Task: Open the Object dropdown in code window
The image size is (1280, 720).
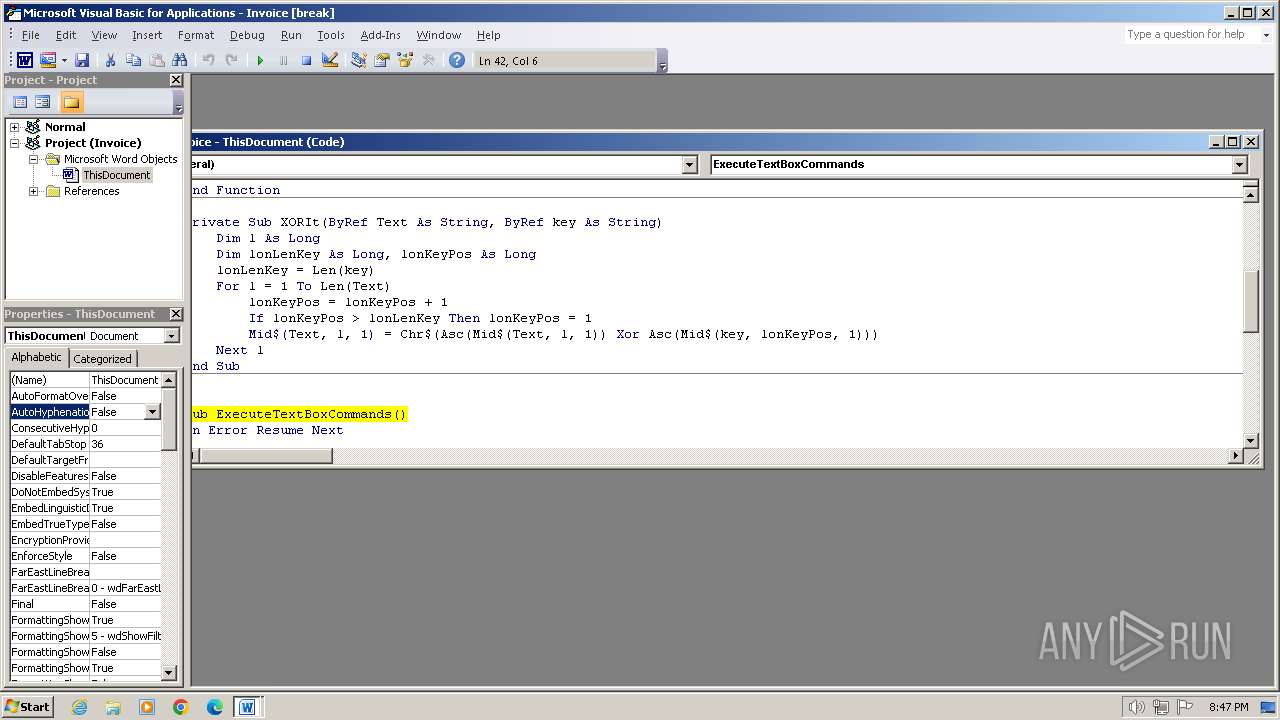Action: tap(689, 164)
